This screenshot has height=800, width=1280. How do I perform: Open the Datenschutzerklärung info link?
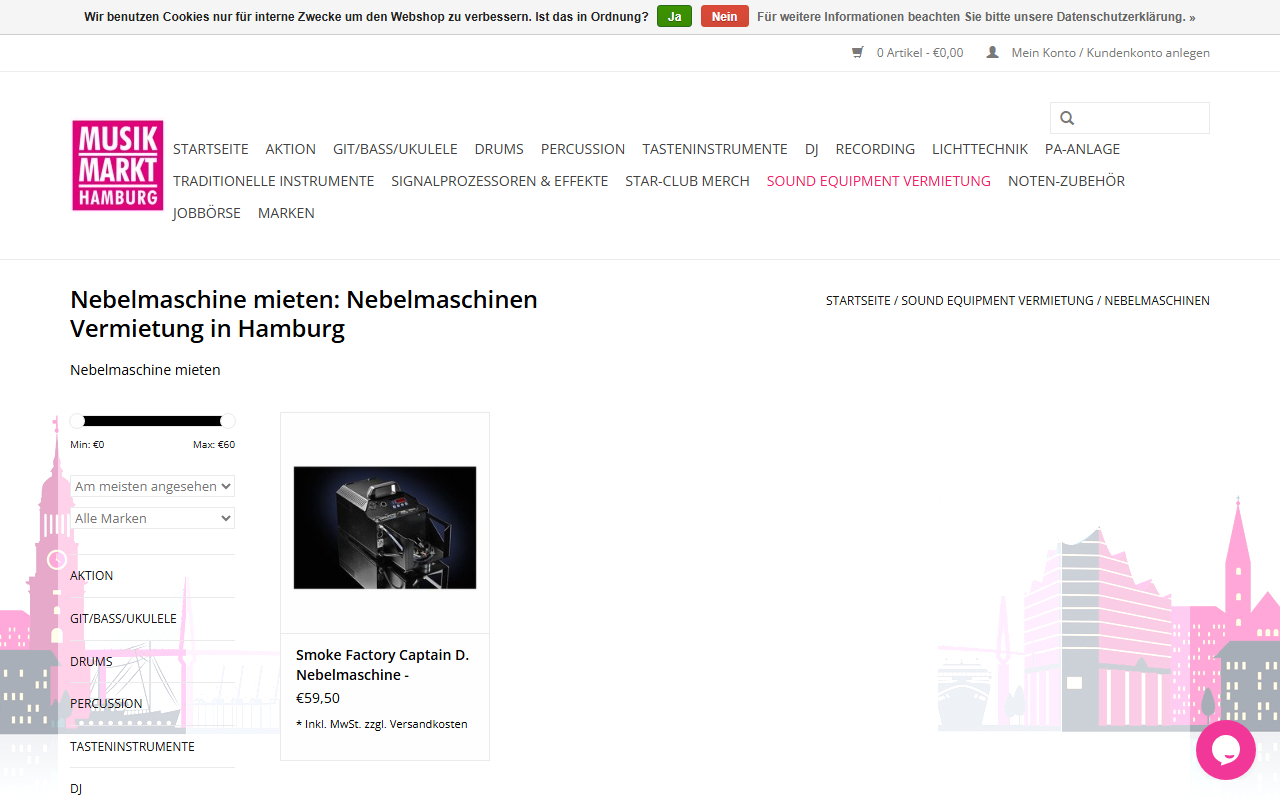(x=976, y=17)
